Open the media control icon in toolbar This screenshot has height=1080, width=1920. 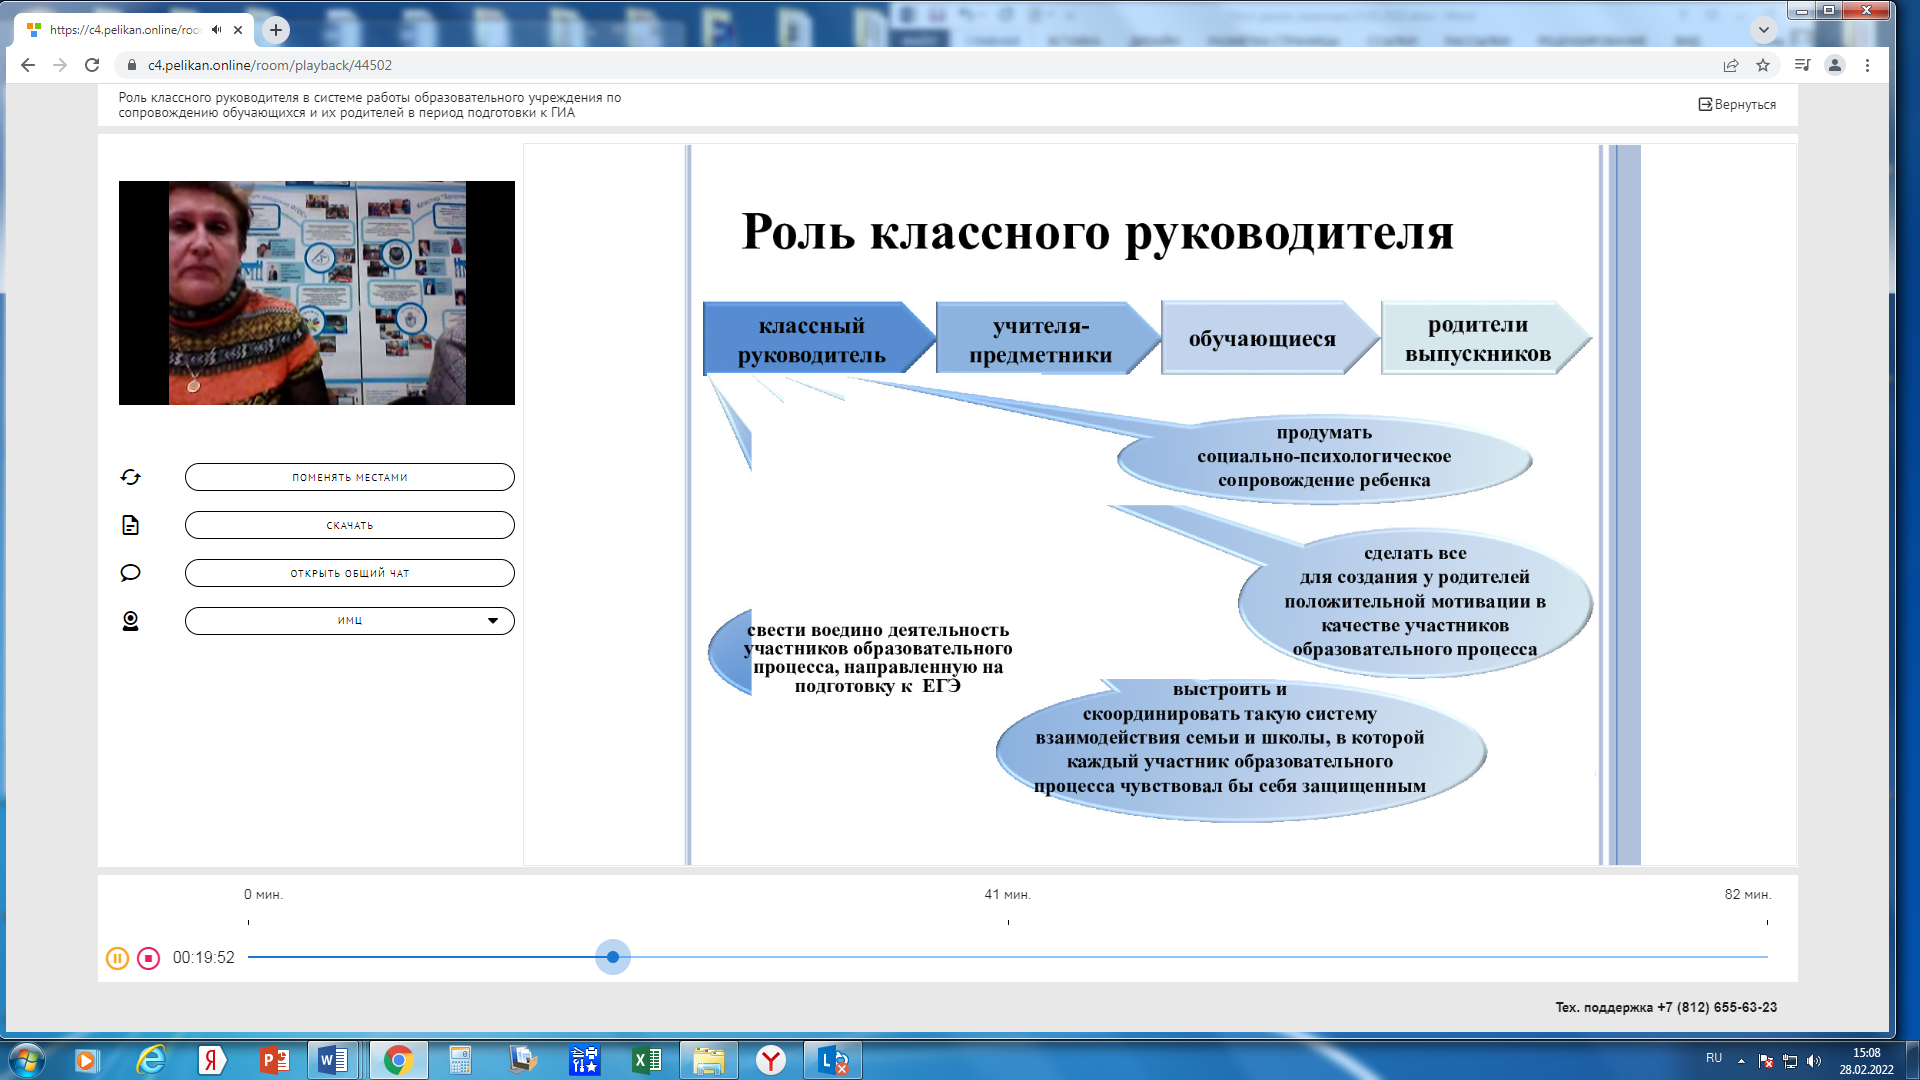[x=1802, y=65]
